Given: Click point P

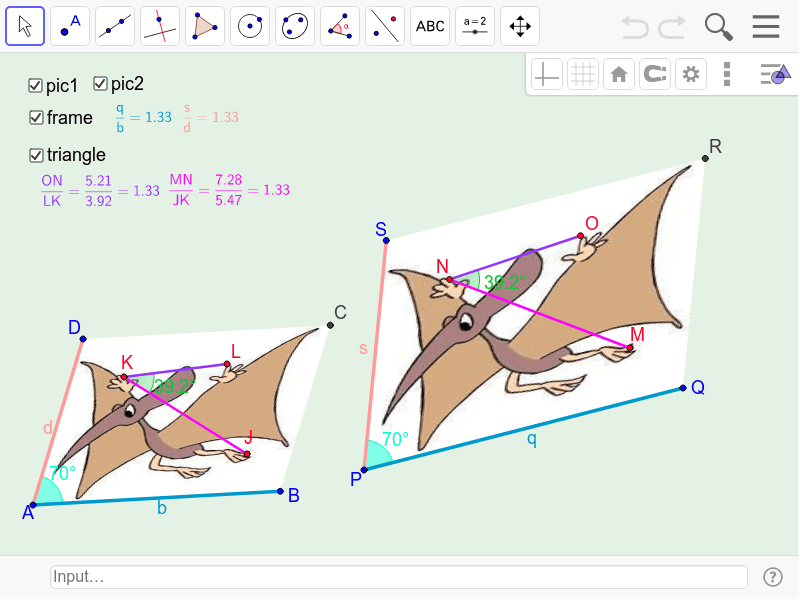Looking at the screenshot, I should 364,470.
